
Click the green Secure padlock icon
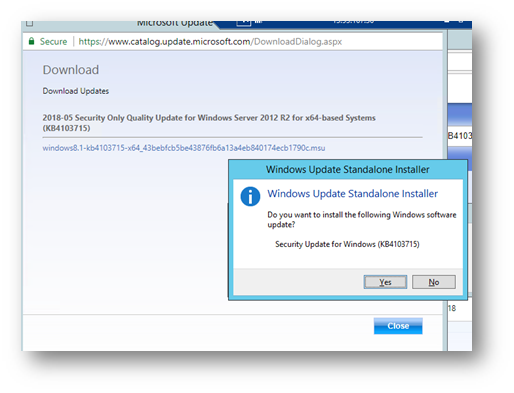tap(31, 41)
